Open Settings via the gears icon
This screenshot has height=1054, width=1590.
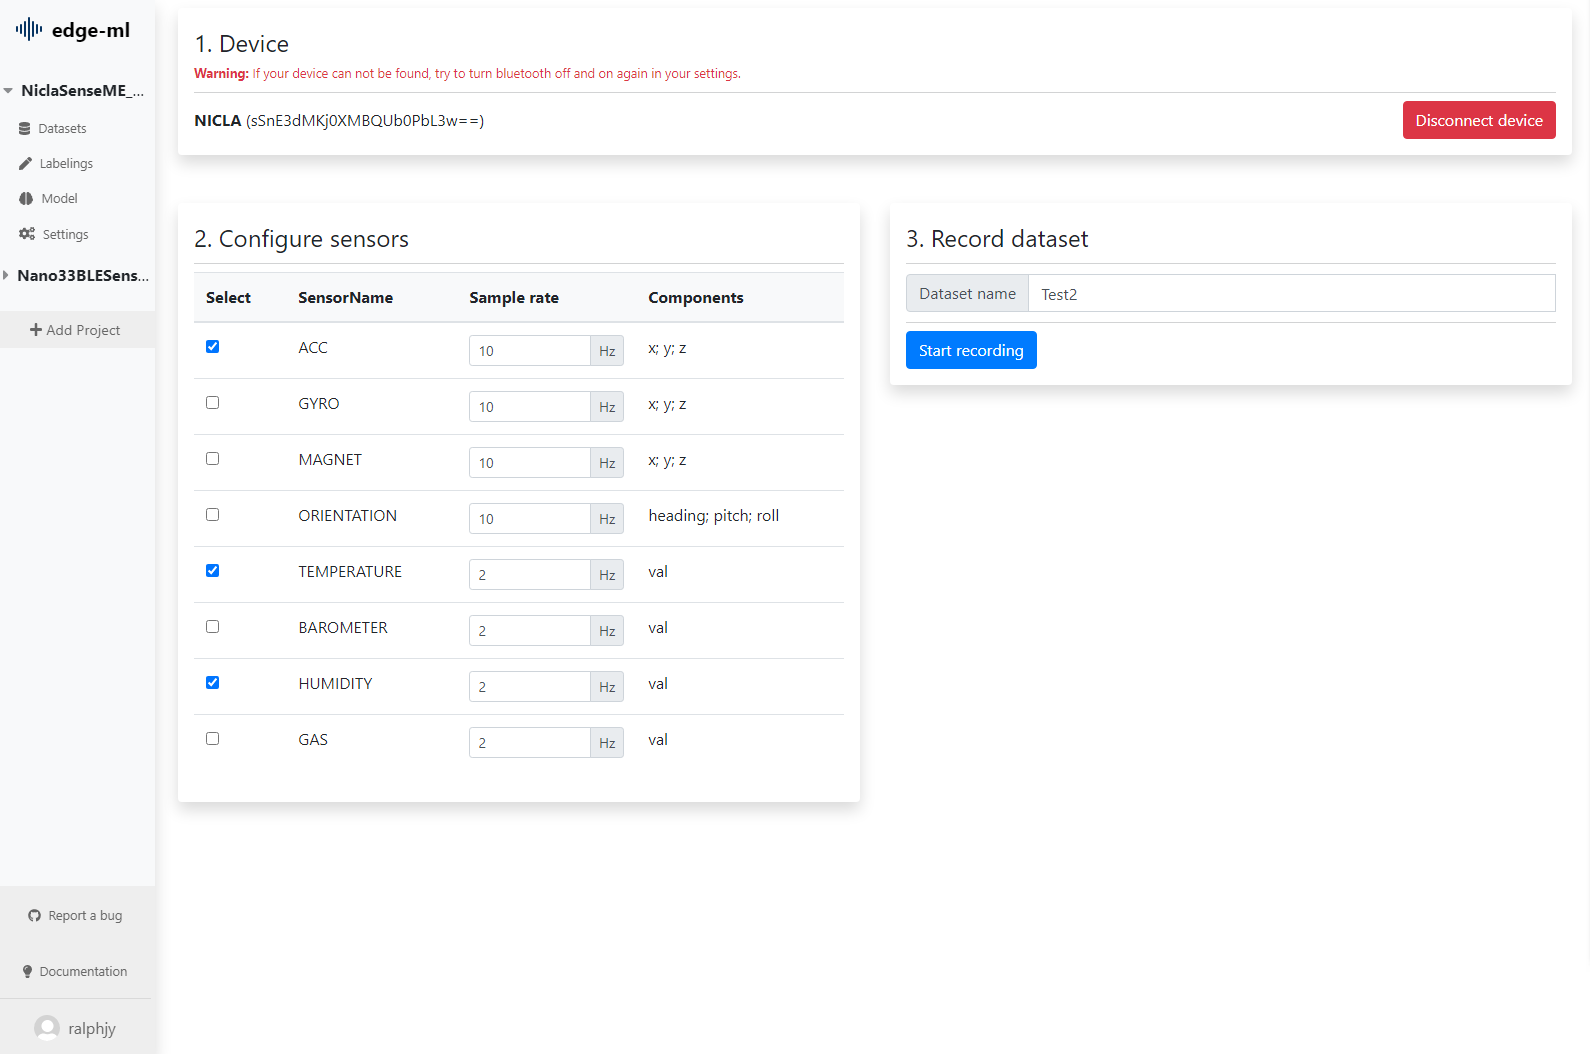coord(26,234)
